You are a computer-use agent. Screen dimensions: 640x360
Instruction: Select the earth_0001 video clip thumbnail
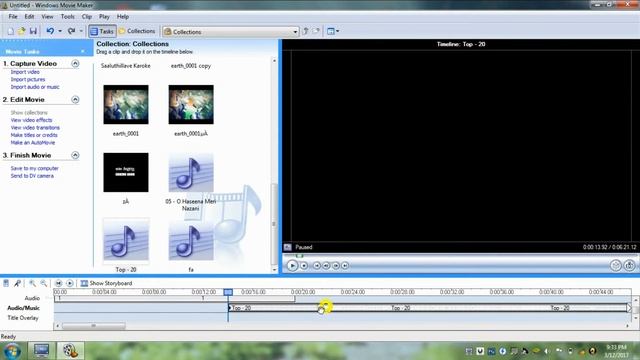[126, 104]
